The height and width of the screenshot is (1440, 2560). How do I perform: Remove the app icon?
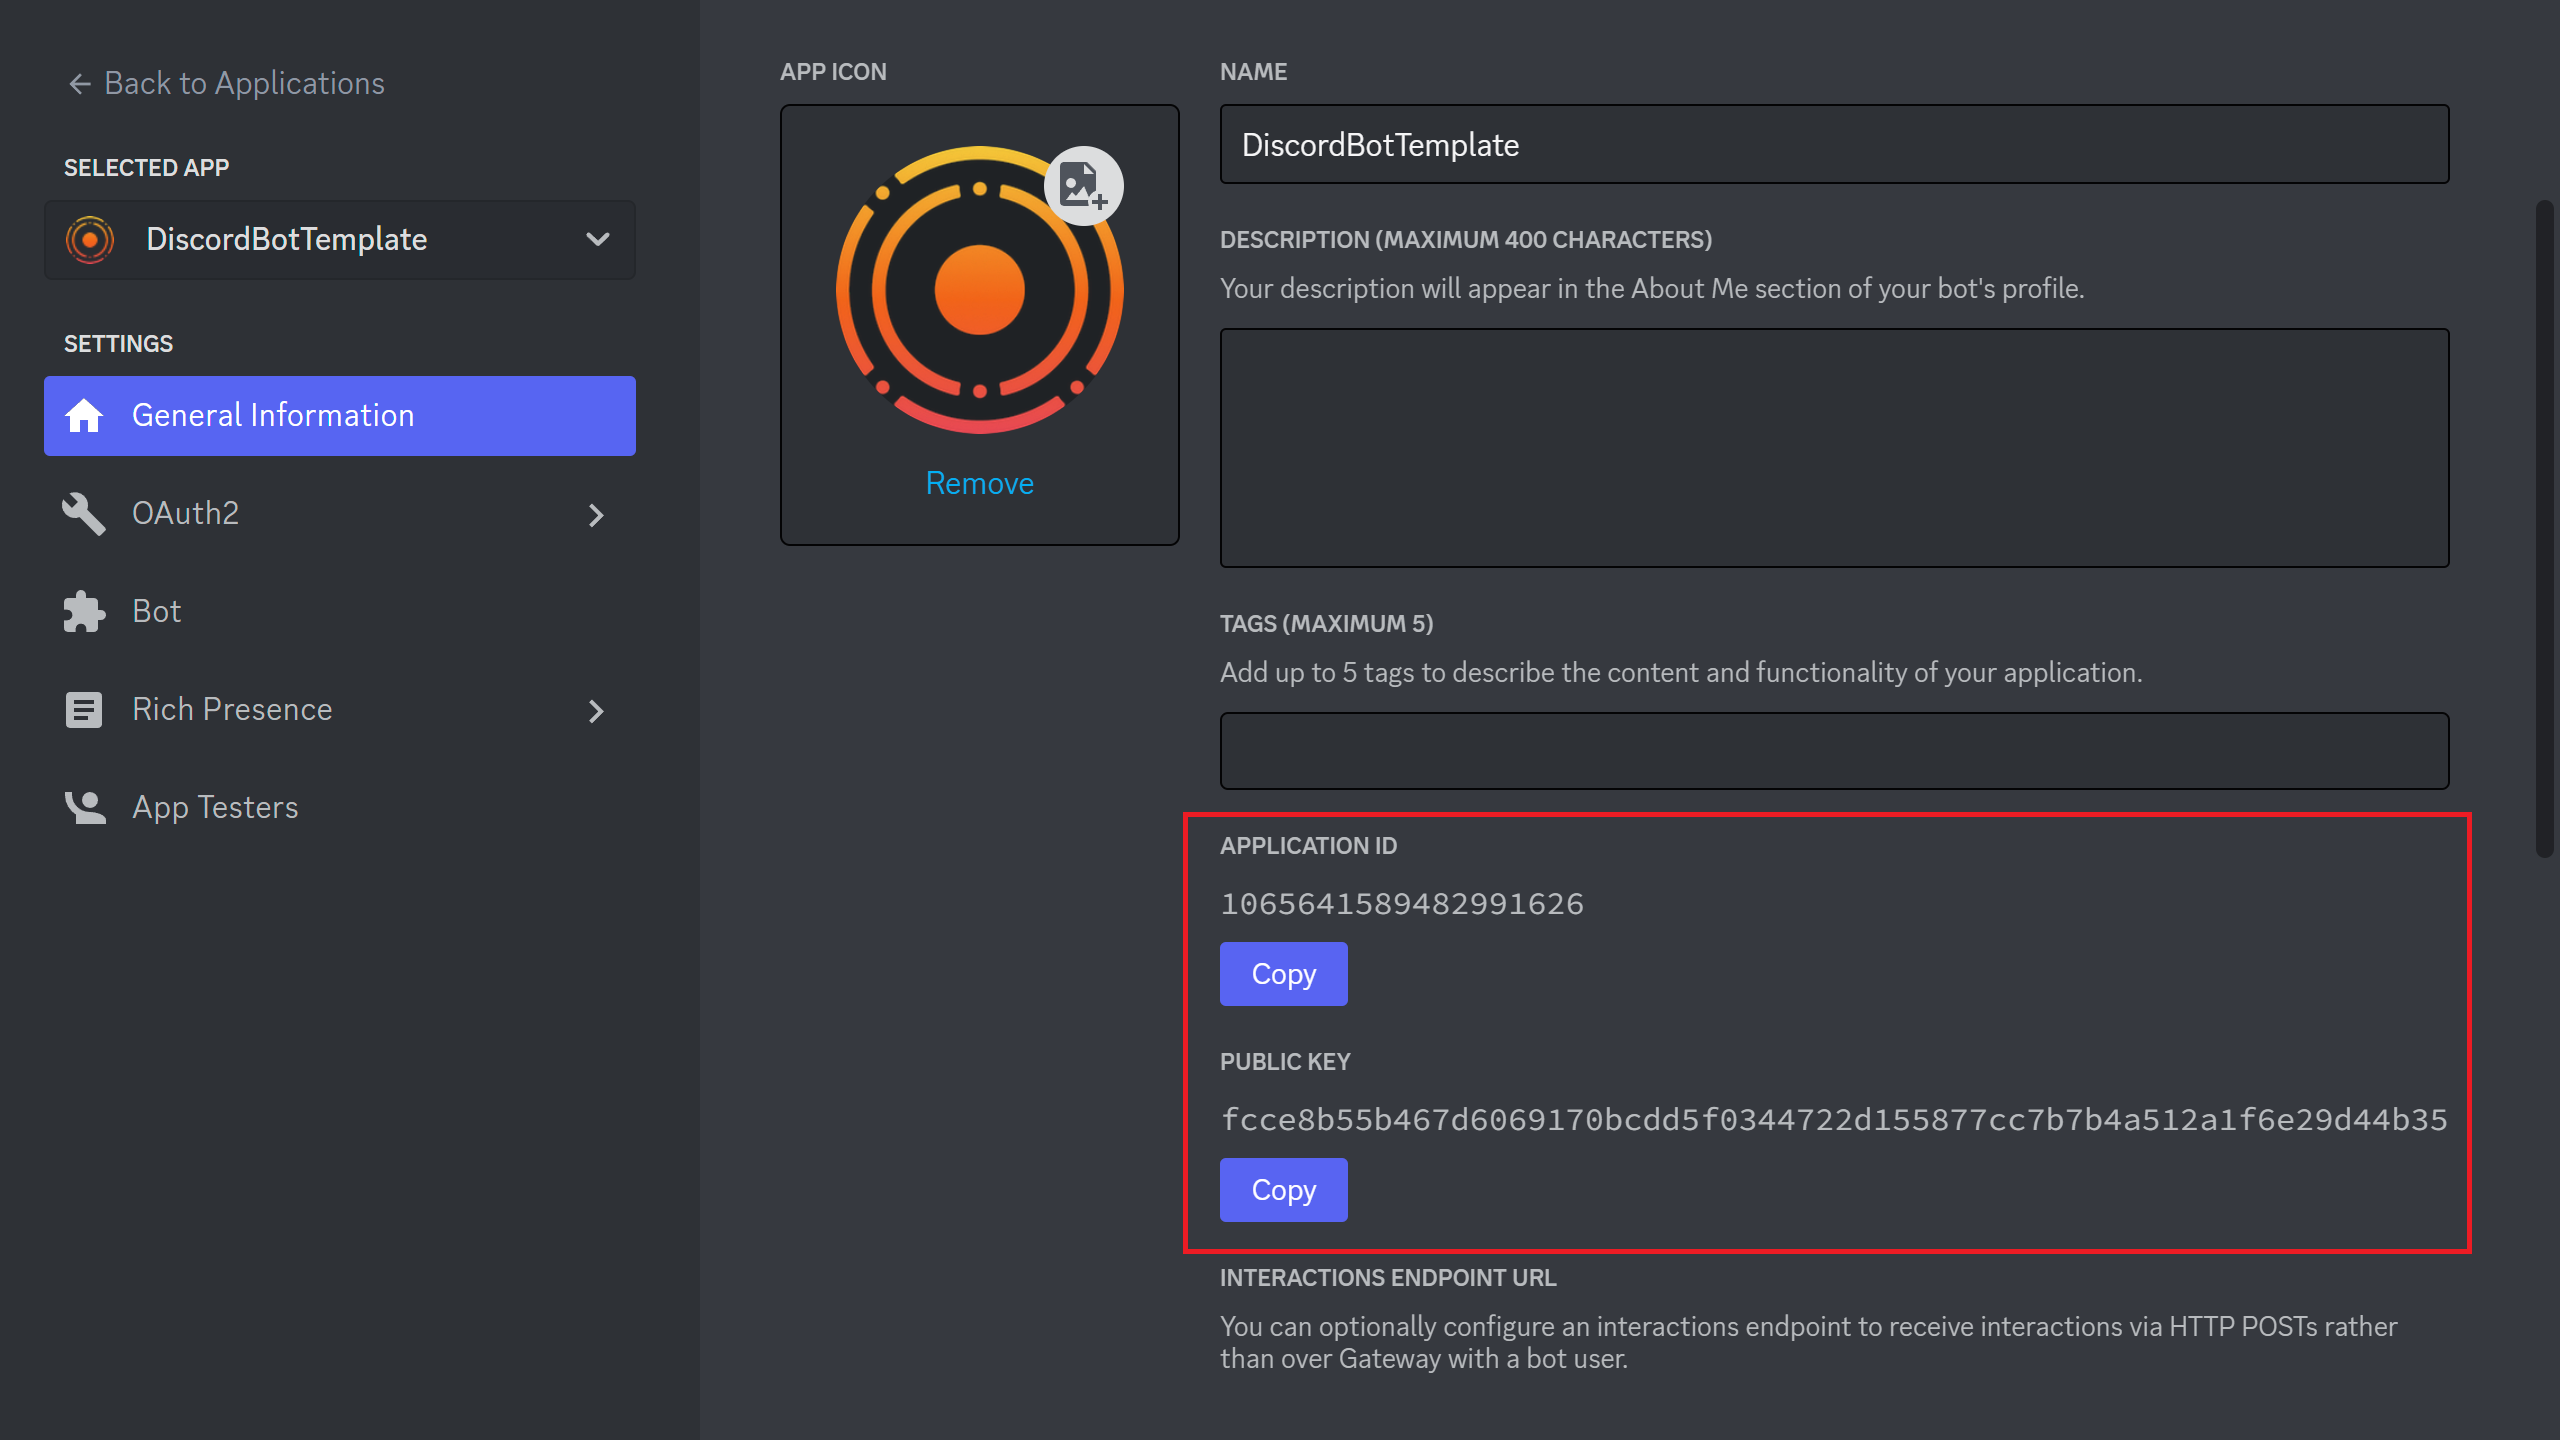point(979,483)
